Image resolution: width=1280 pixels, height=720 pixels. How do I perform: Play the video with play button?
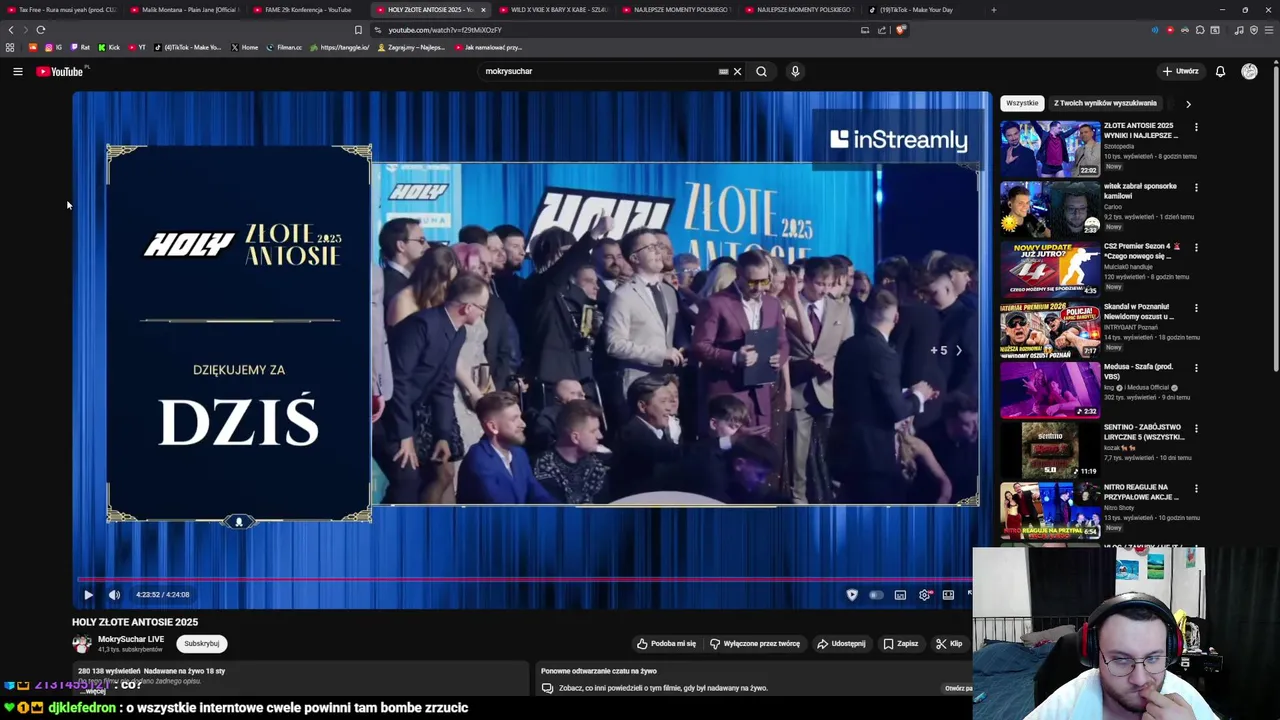click(88, 594)
